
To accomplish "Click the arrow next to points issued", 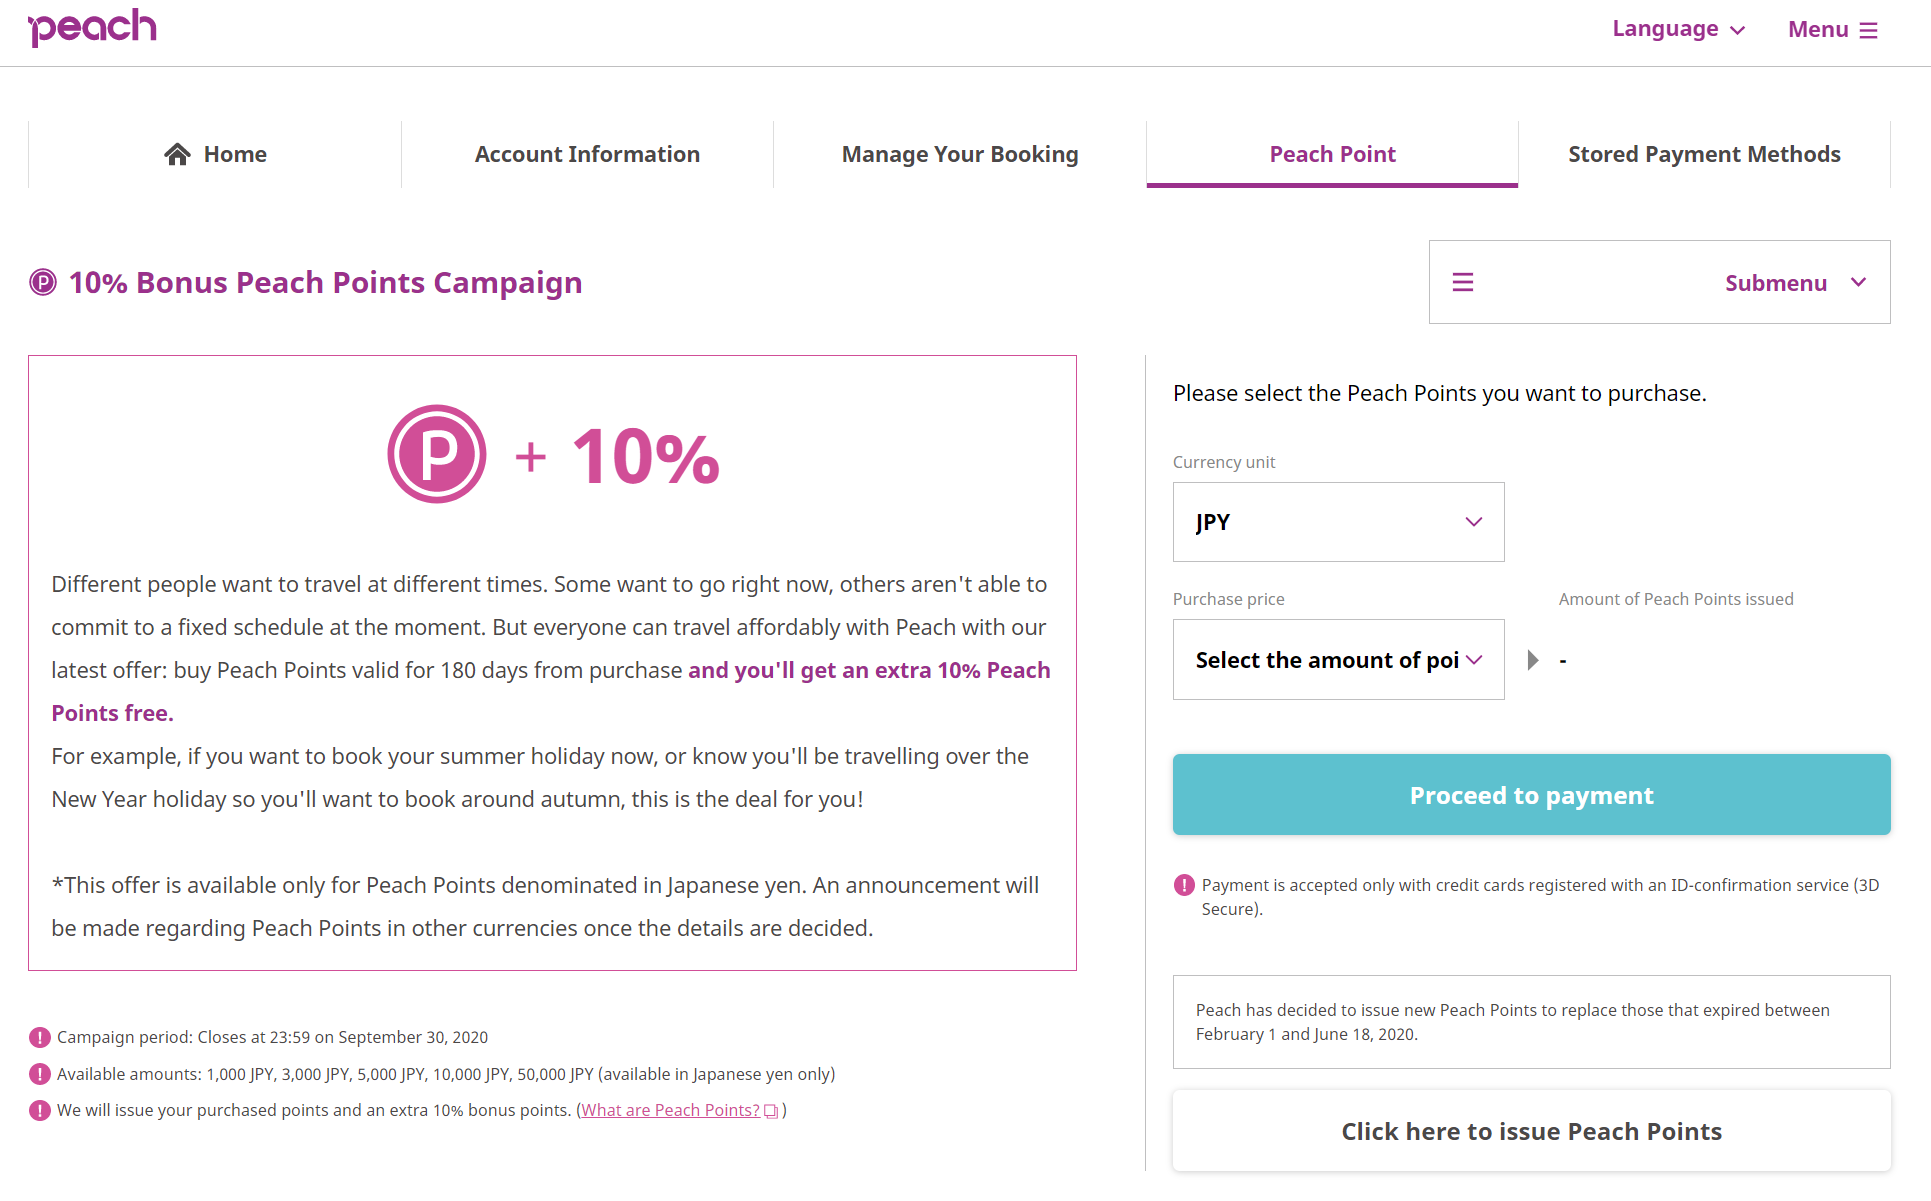I will tap(1533, 660).
